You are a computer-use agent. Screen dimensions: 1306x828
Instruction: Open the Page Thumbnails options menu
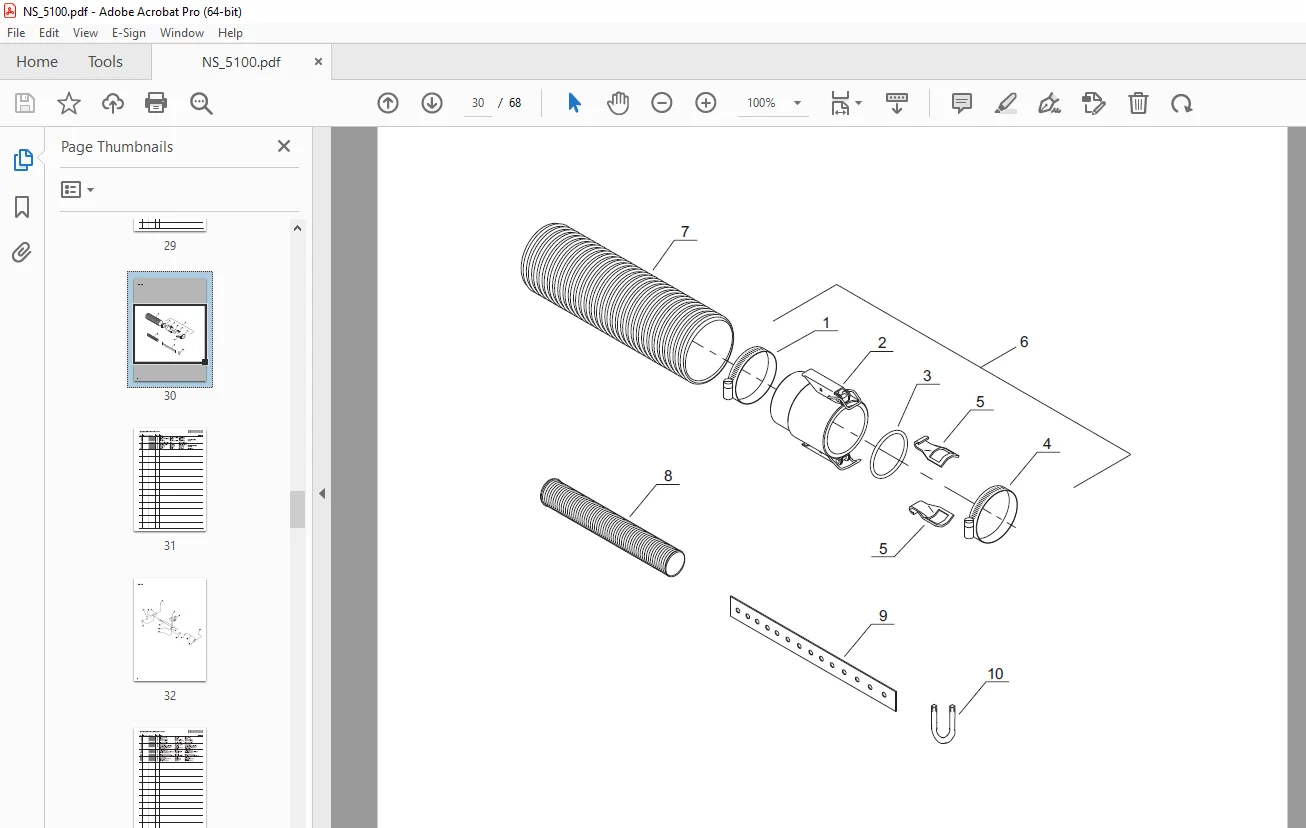click(77, 189)
